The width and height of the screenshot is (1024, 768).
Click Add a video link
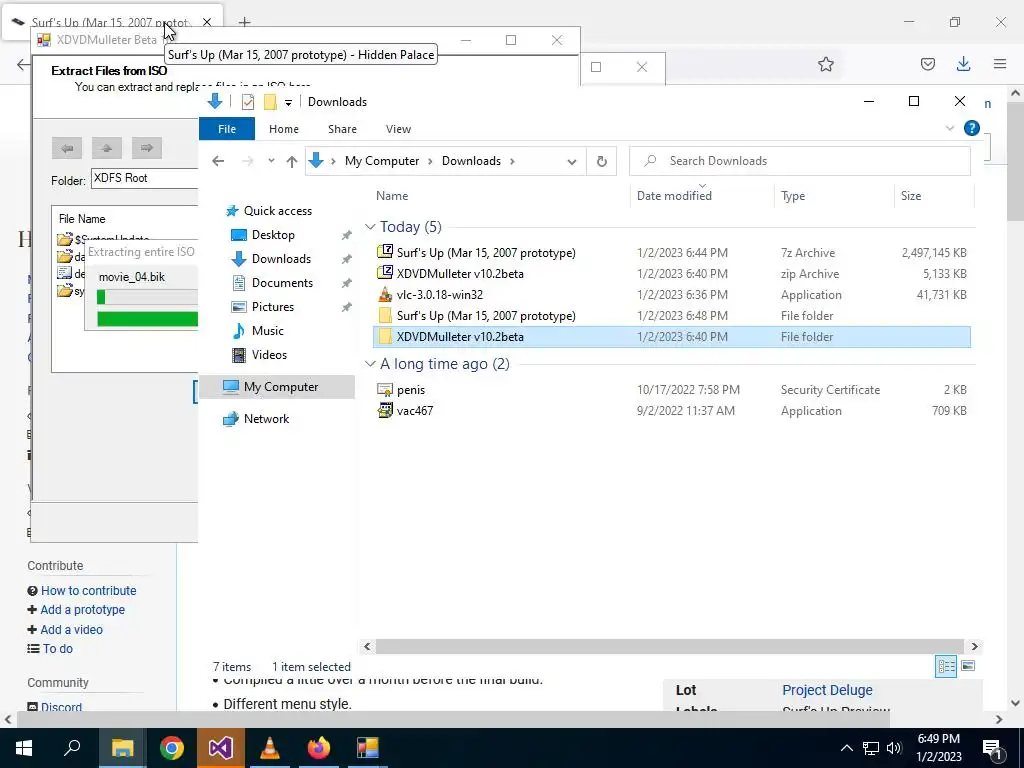click(x=71, y=630)
